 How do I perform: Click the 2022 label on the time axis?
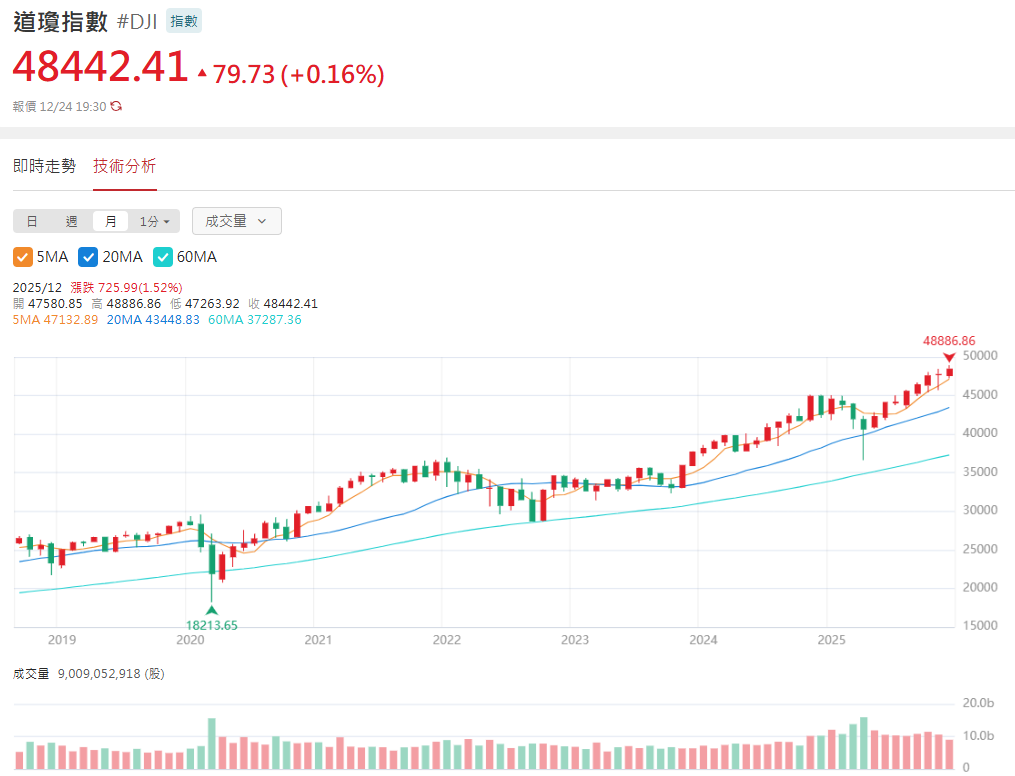(446, 640)
